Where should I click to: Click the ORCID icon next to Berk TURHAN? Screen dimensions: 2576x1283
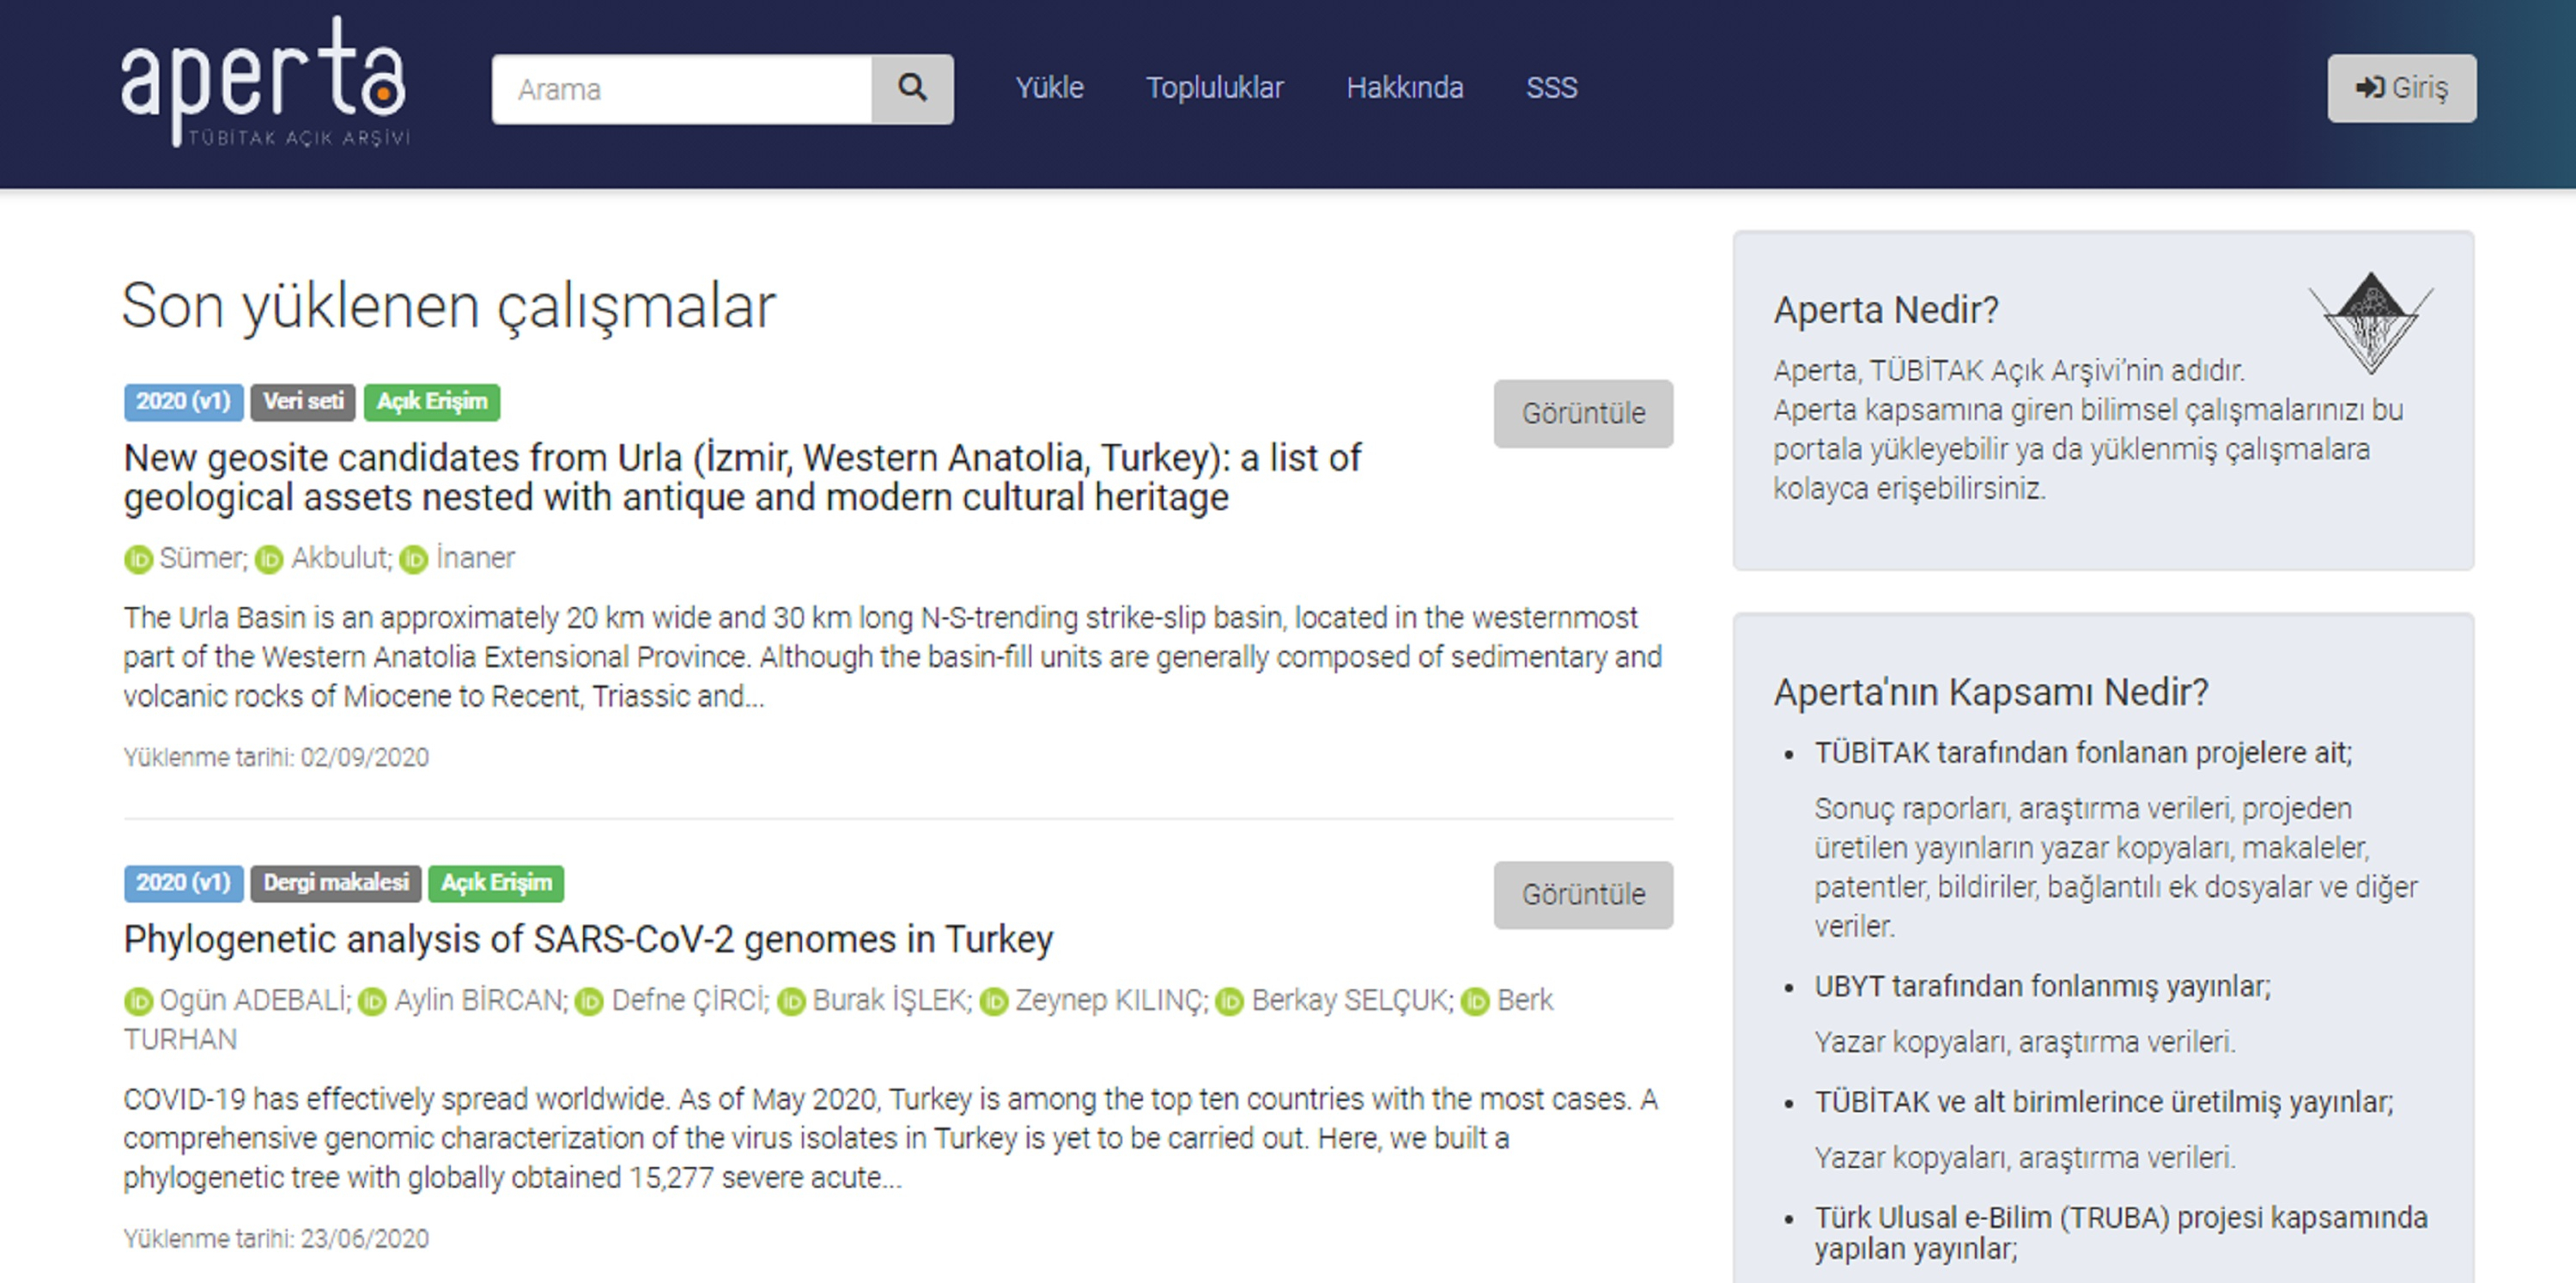pos(1475,1001)
